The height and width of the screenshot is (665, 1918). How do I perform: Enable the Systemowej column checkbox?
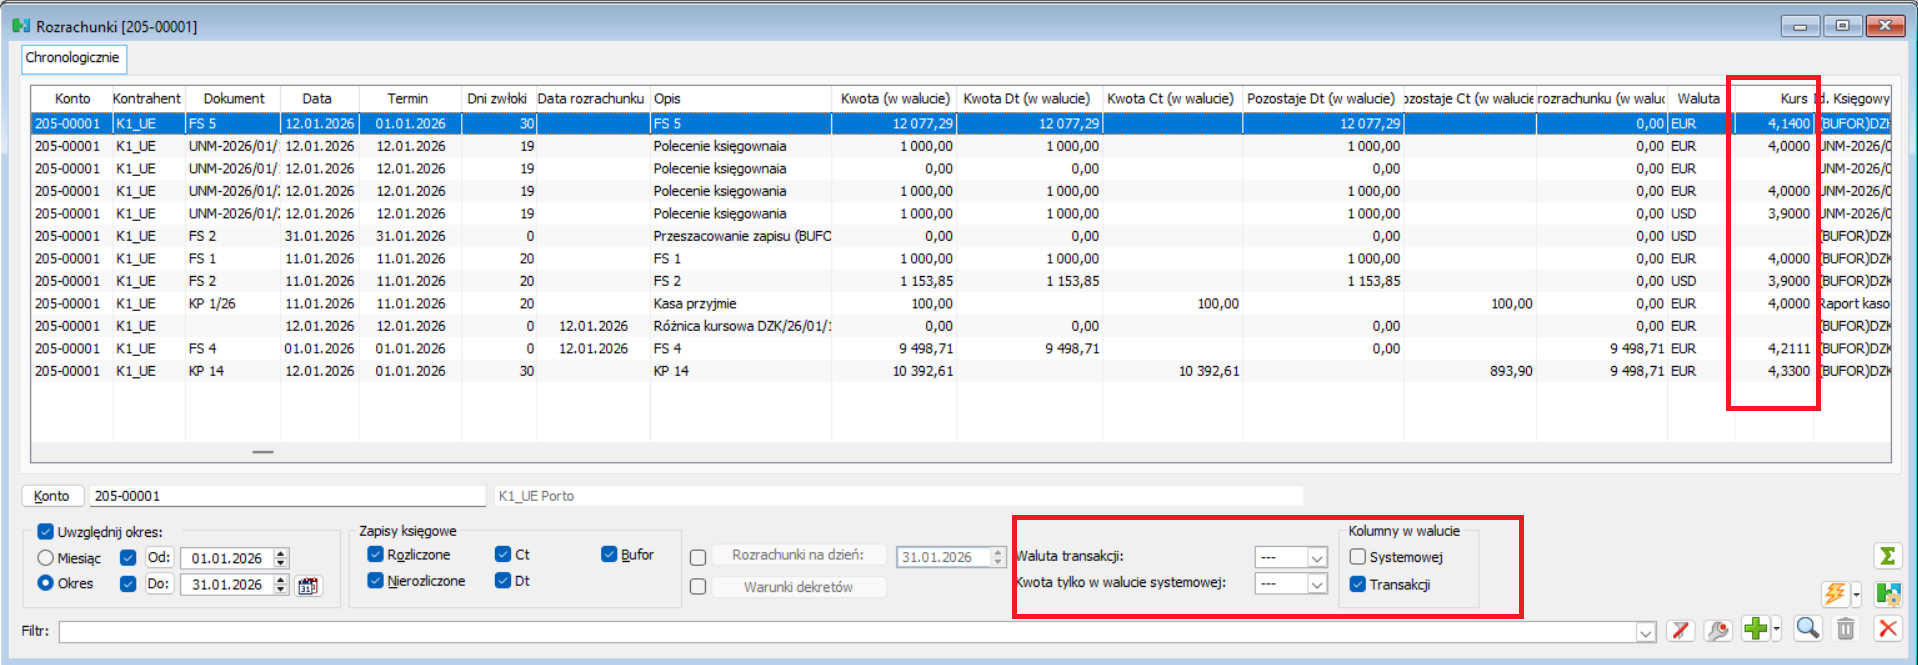click(1357, 557)
